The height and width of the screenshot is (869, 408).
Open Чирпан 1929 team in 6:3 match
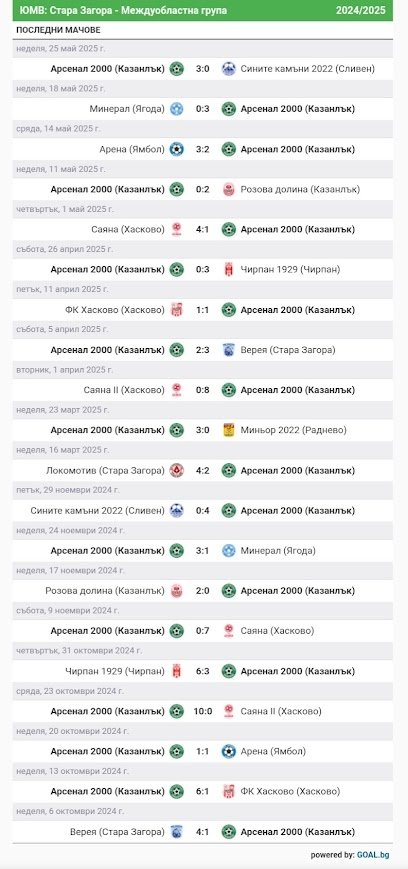click(115, 671)
